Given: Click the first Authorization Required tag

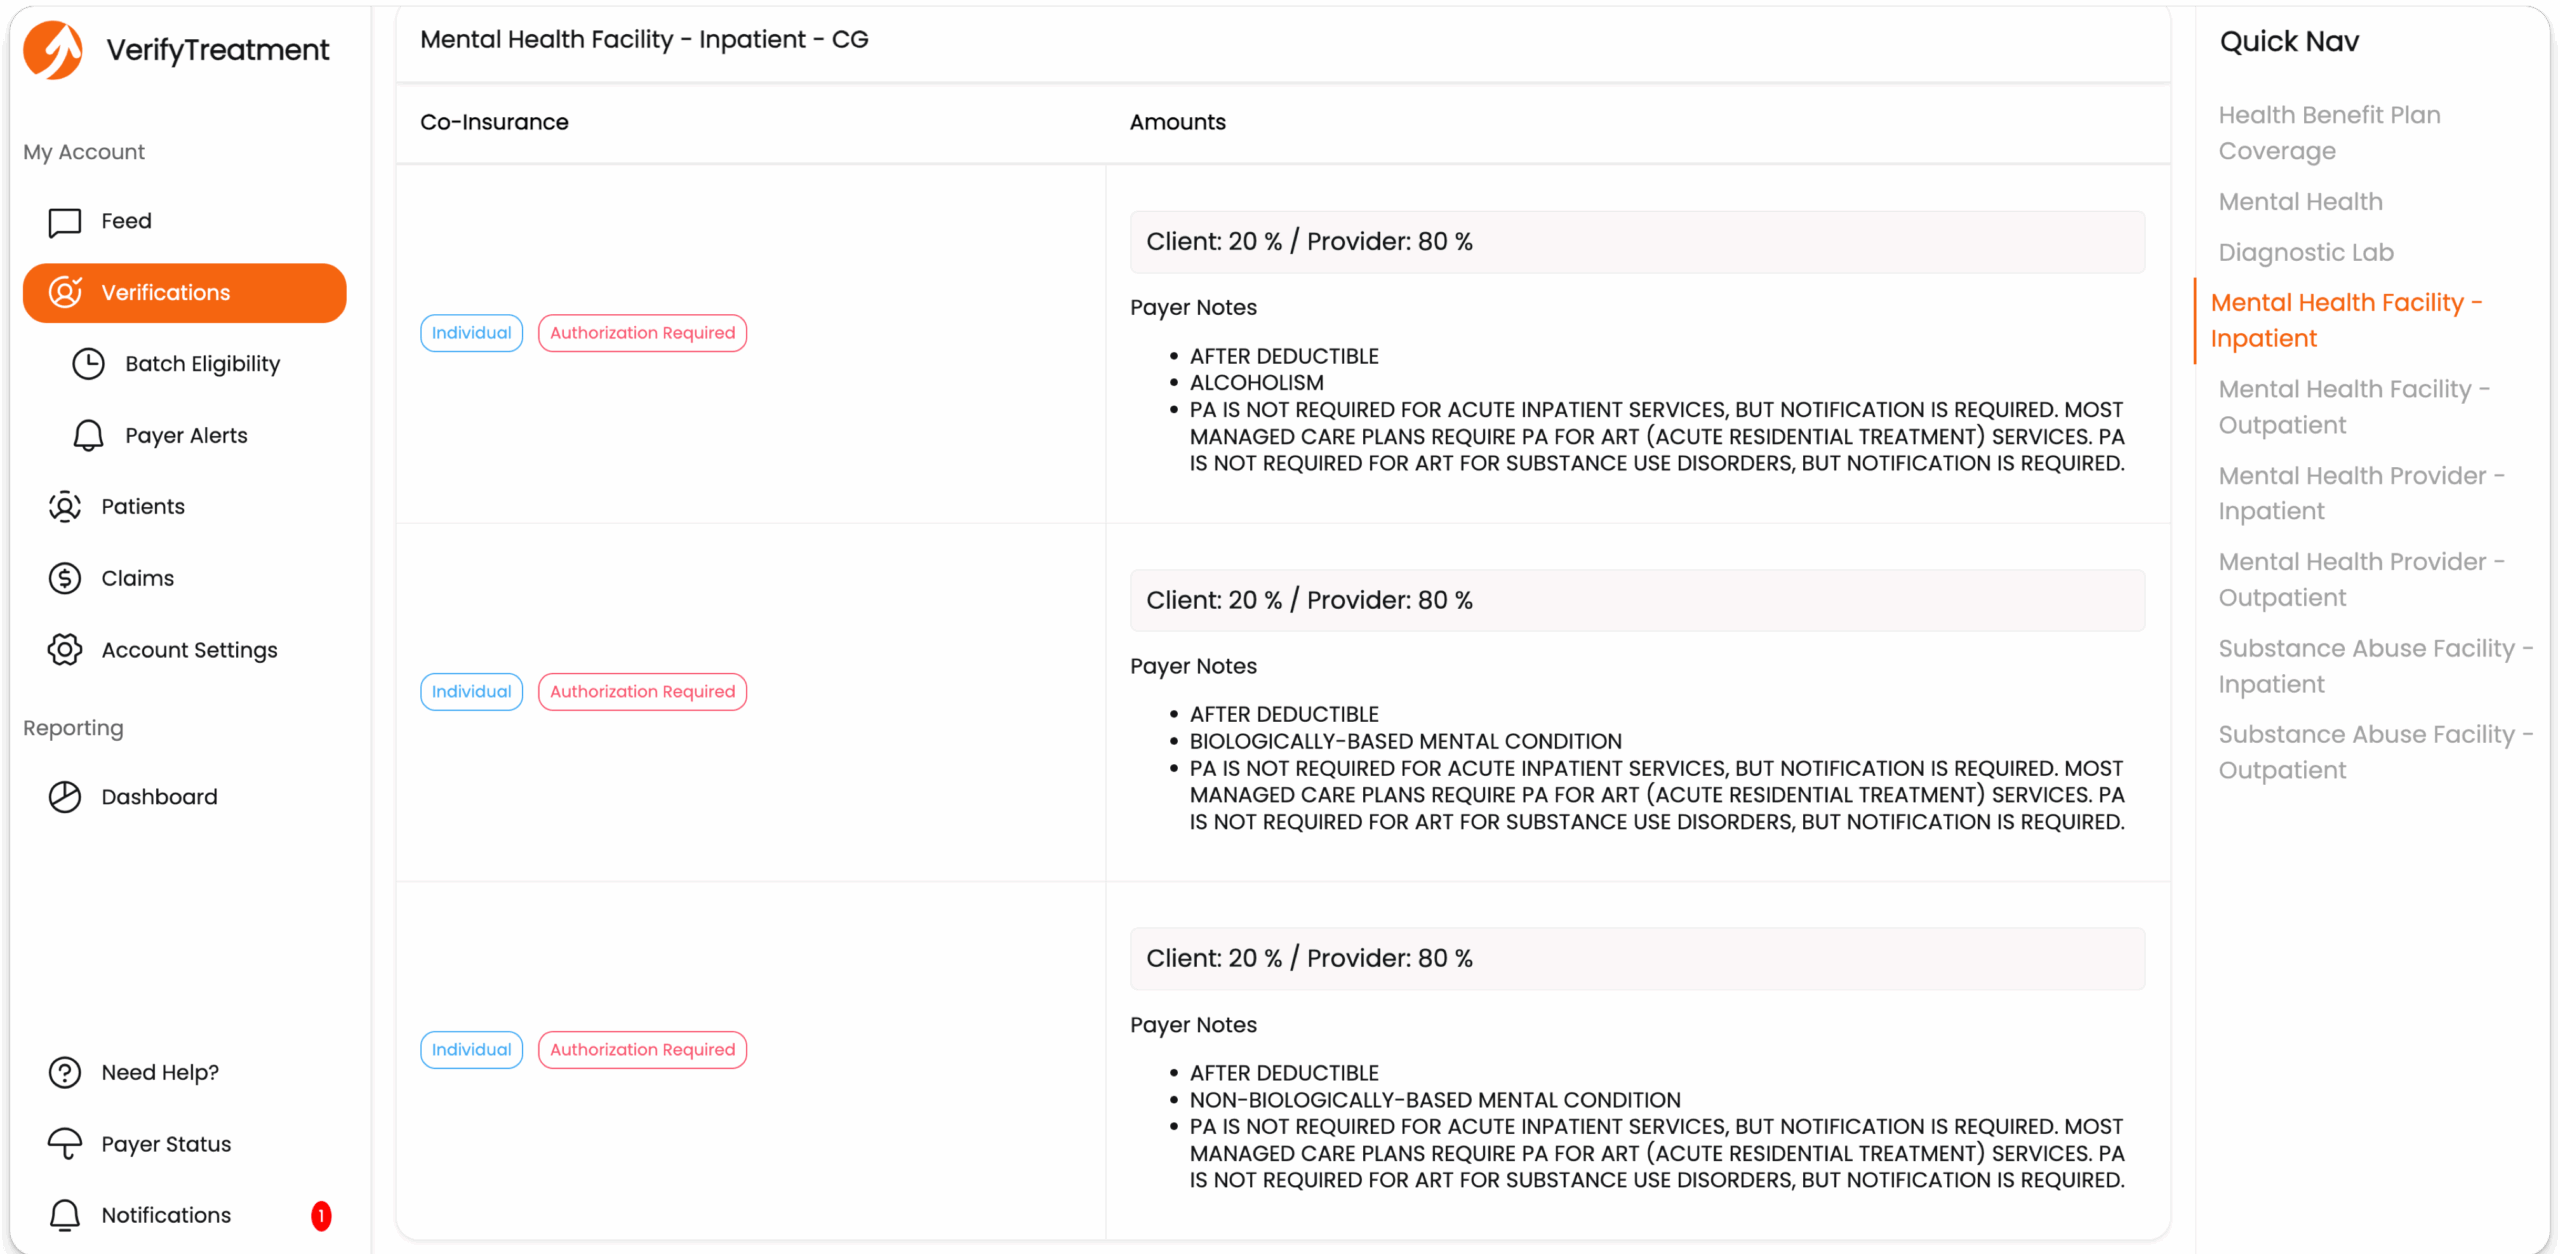Looking at the screenshot, I should point(642,333).
